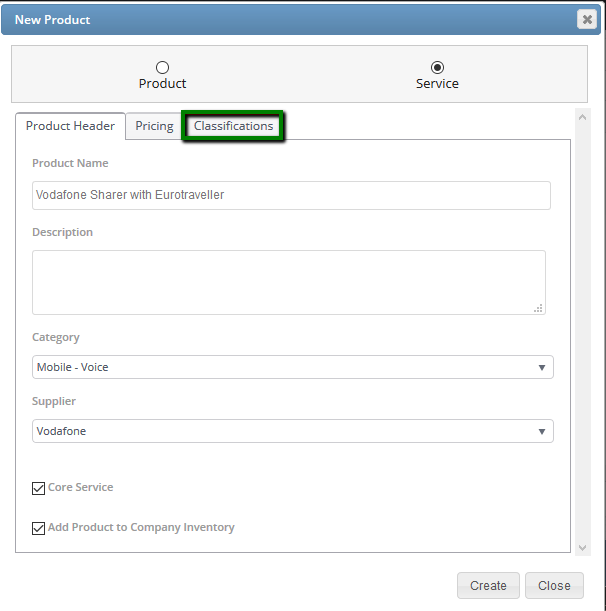Click the Description resize grip handle
The width and height of the screenshot is (606, 611).
pos(538,309)
